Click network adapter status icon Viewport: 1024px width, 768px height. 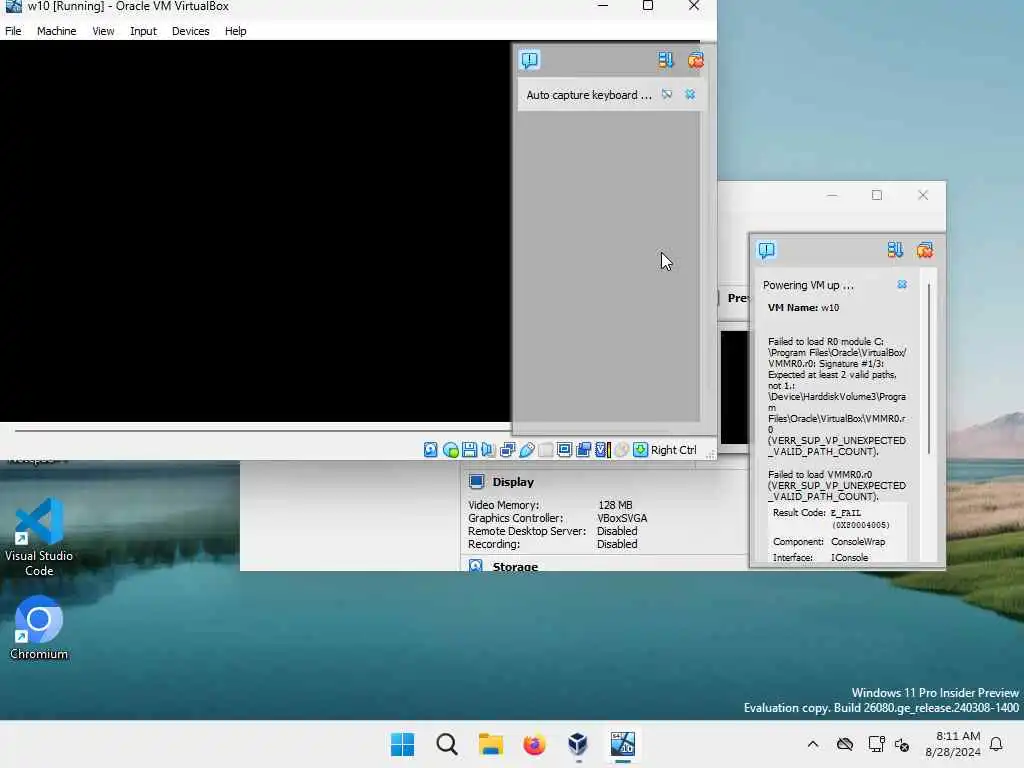tap(507, 450)
